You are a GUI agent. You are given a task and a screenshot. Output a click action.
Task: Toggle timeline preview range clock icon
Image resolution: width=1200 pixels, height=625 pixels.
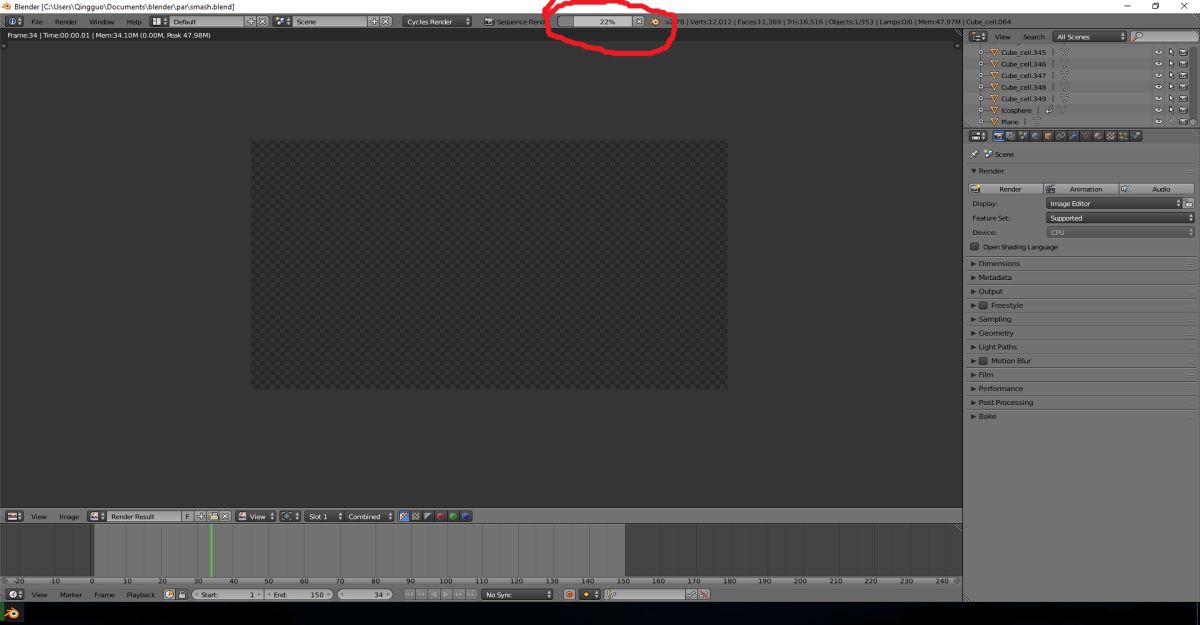pos(169,594)
